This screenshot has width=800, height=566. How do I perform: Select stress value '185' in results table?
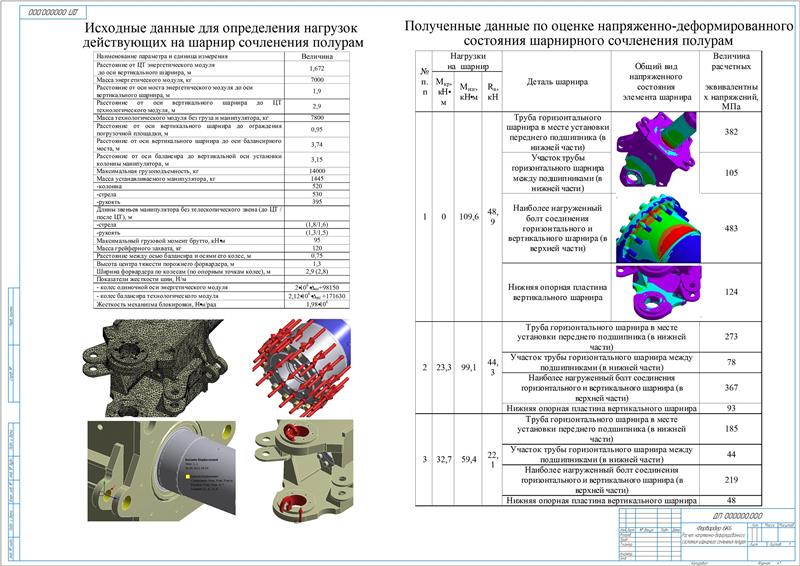click(x=731, y=429)
